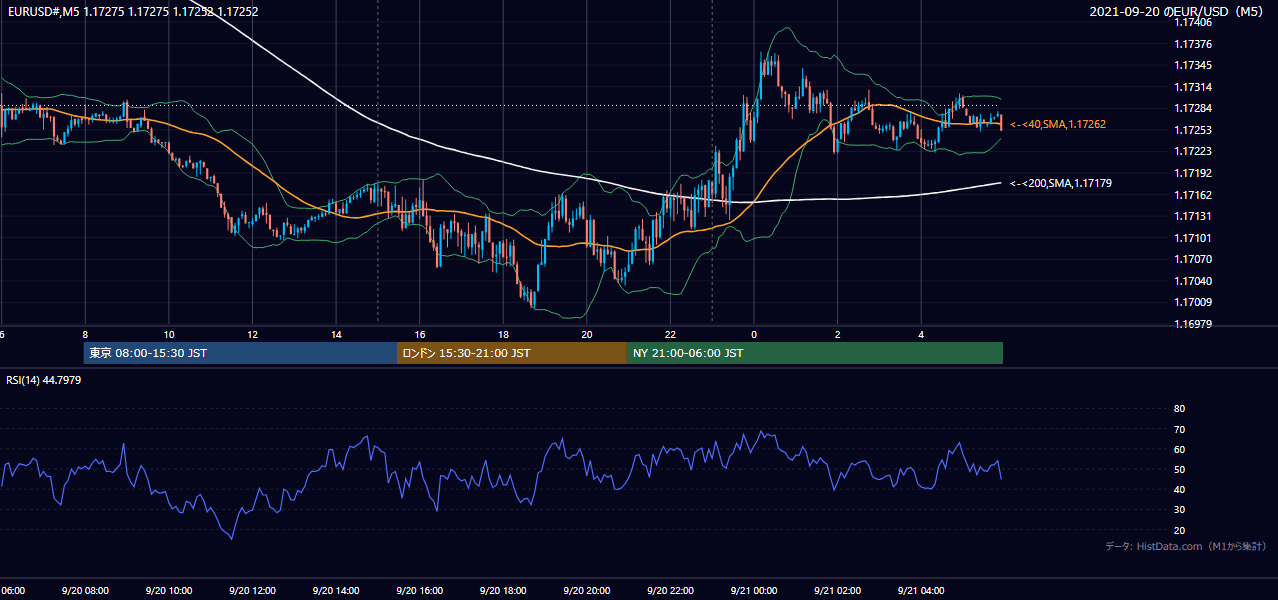1278x600 pixels.
Task: Click hour marker 18 under price chart
Action: tap(503, 335)
